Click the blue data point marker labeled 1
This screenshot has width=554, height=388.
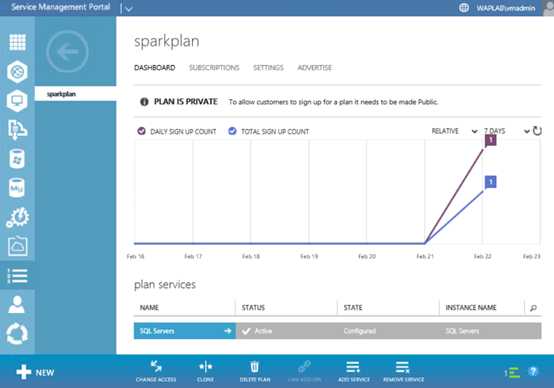[x=490, y=182]
